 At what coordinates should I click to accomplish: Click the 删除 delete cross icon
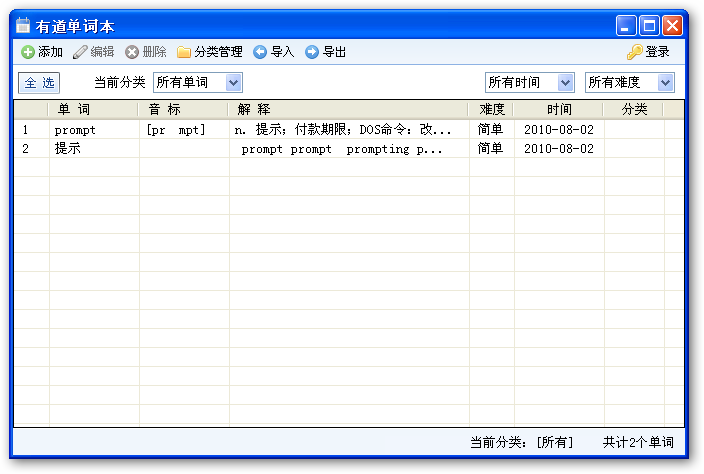point(132,52)
